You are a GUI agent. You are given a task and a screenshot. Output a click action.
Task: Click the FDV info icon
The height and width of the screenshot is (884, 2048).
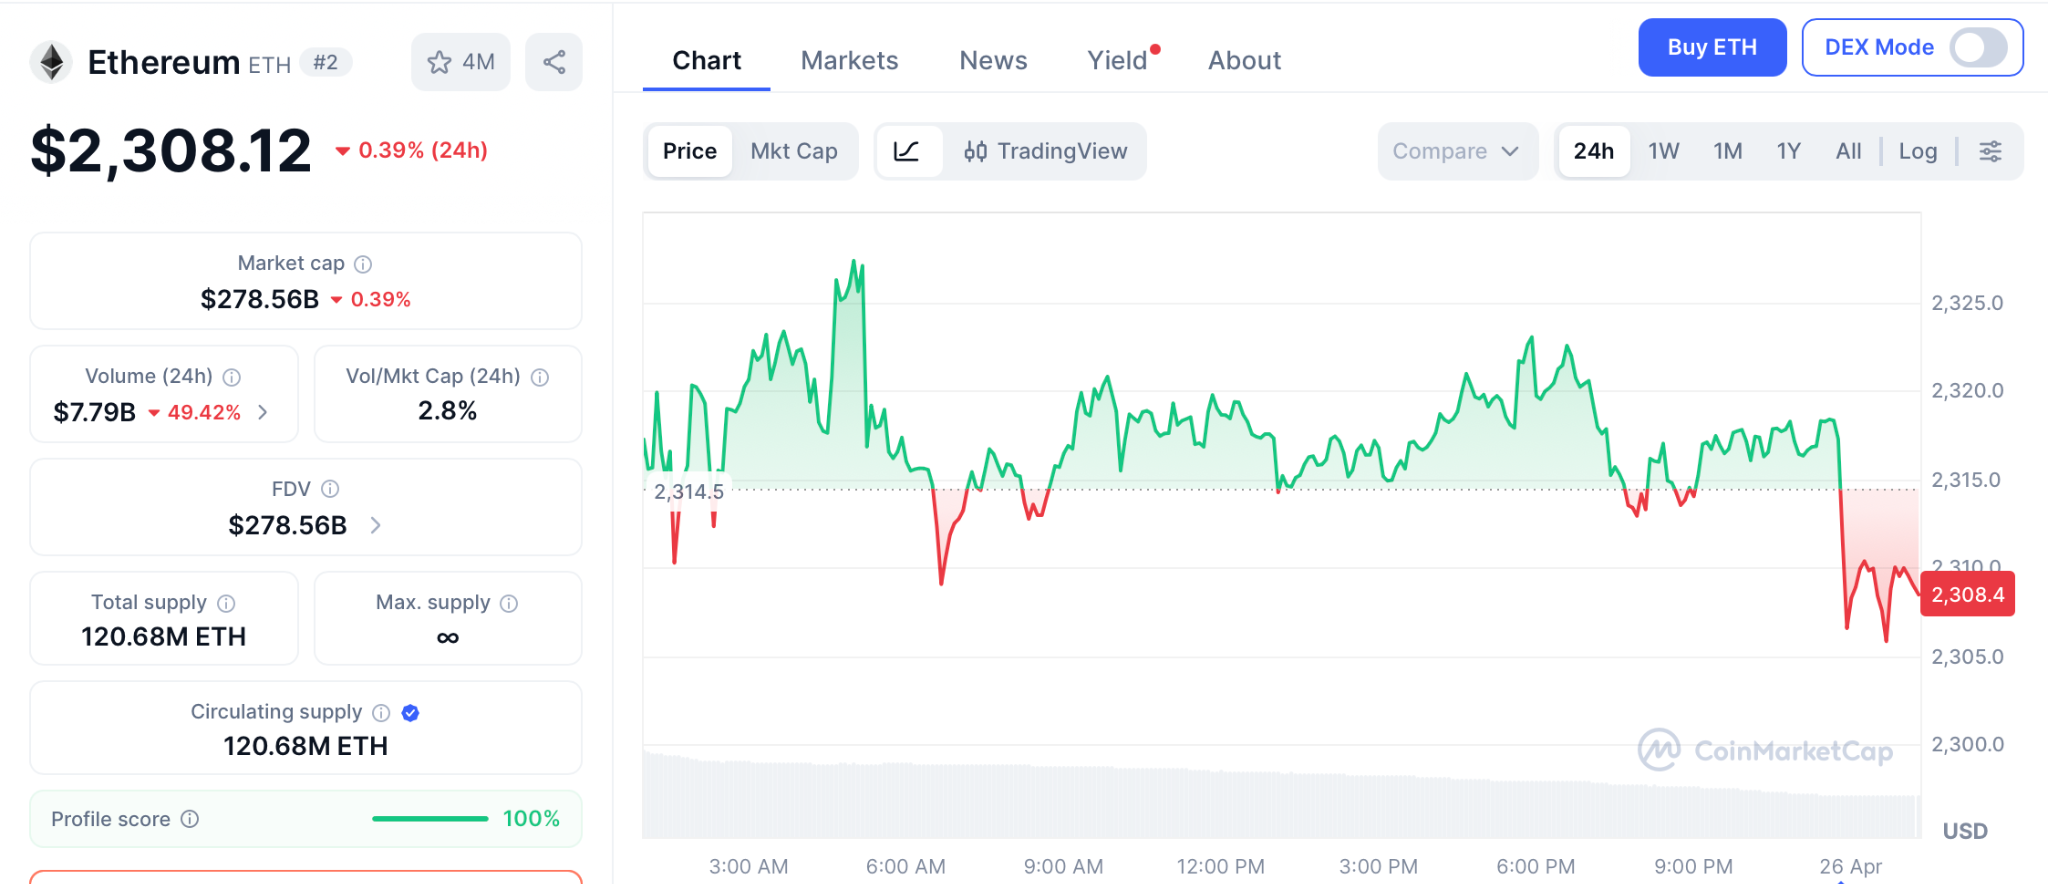pyautogui.click(x=330, y=489)
